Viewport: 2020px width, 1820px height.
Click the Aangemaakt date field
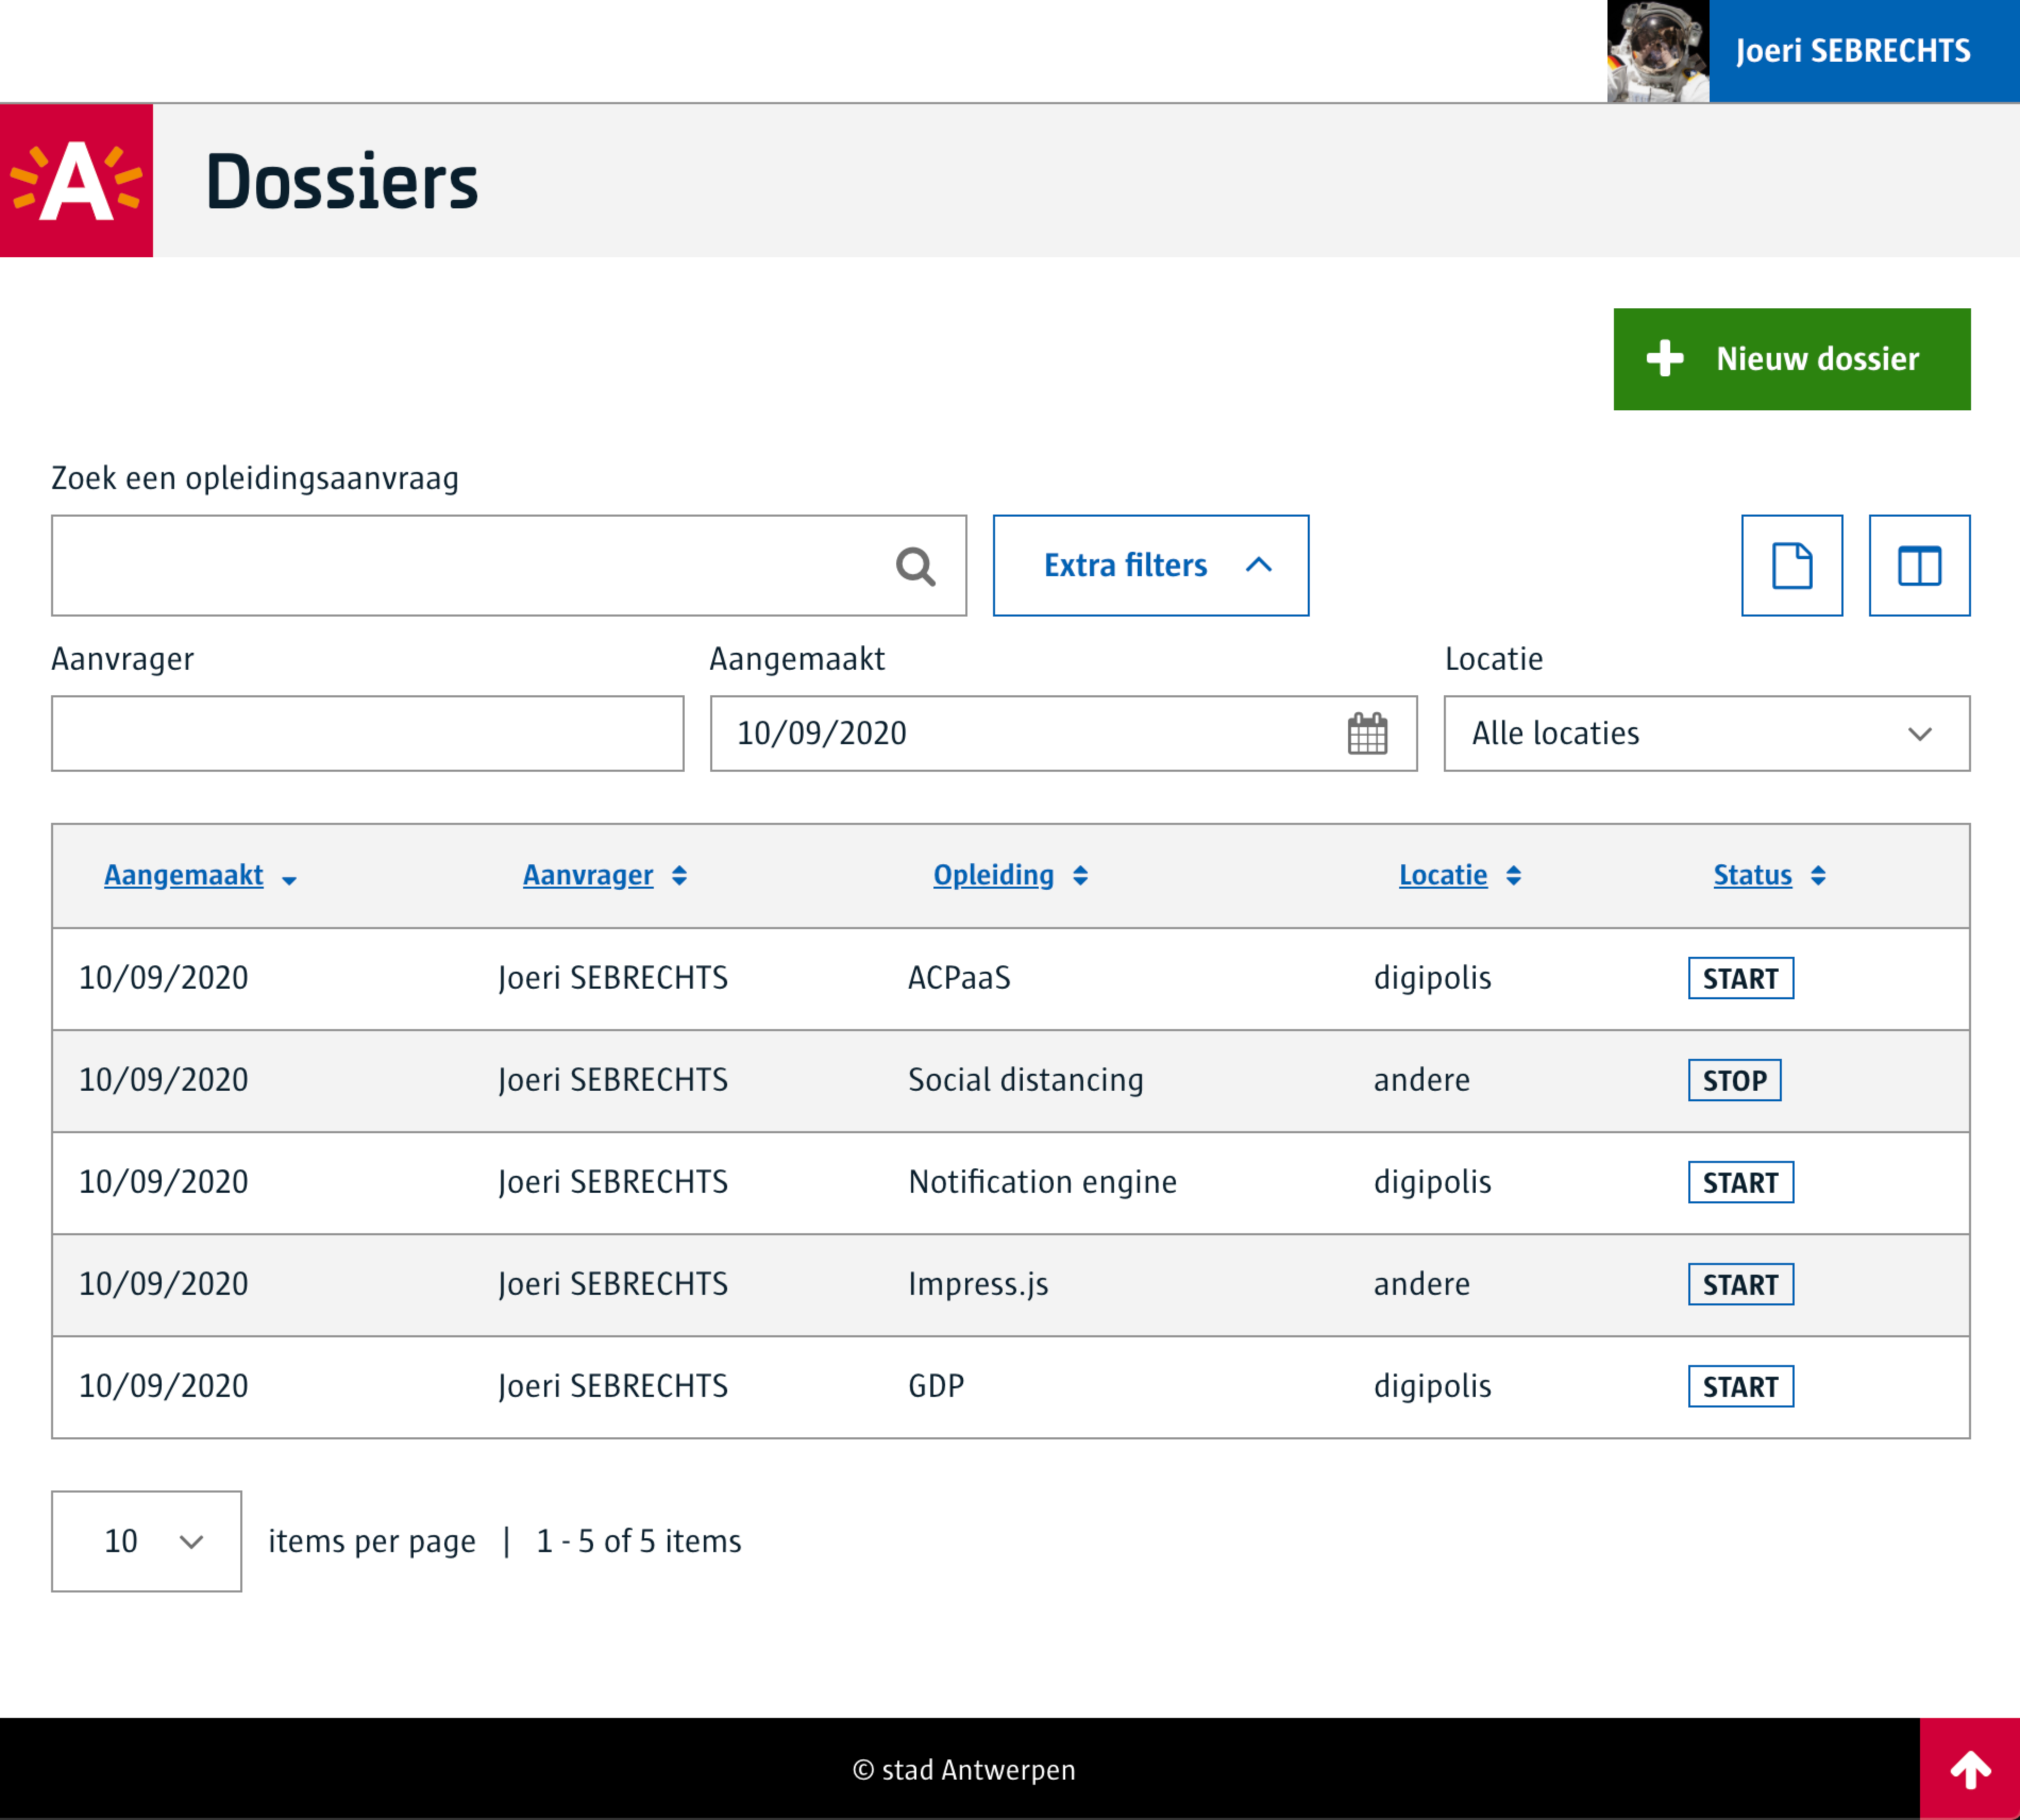[1063, 733]
